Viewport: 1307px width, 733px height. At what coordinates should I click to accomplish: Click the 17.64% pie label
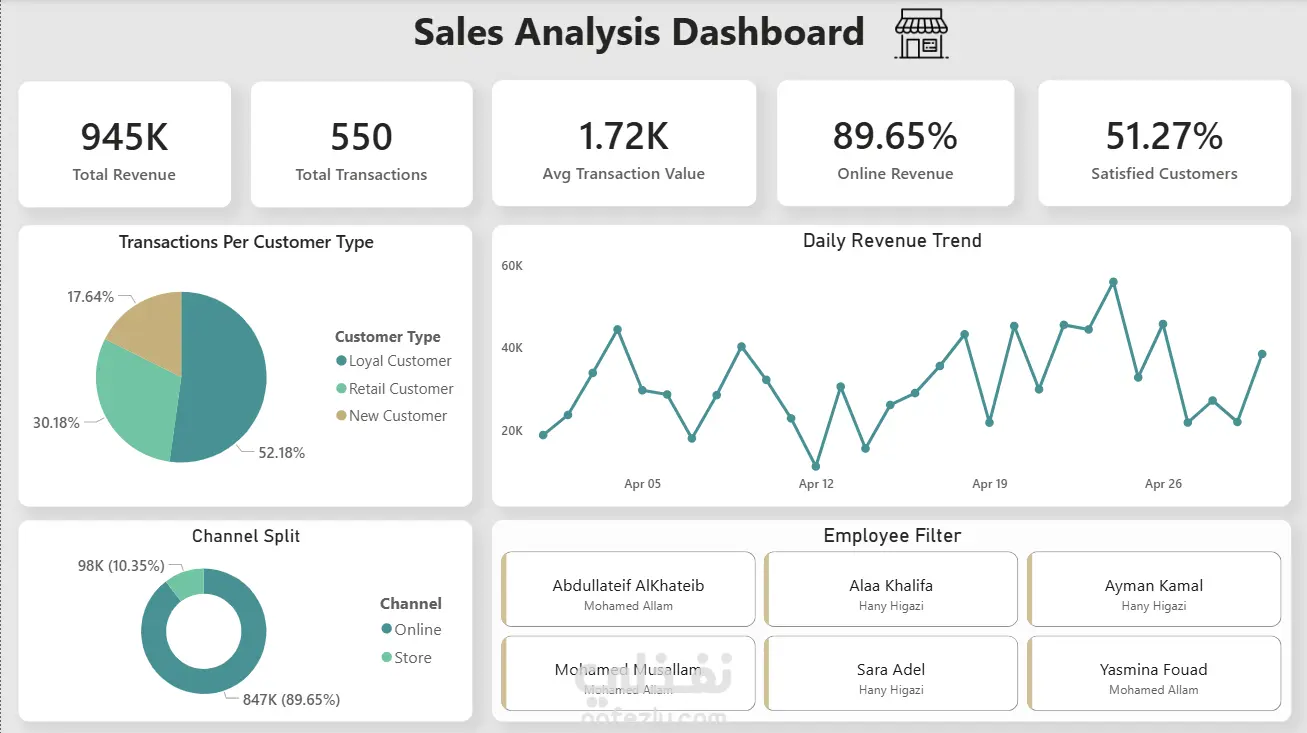[91, 297]
